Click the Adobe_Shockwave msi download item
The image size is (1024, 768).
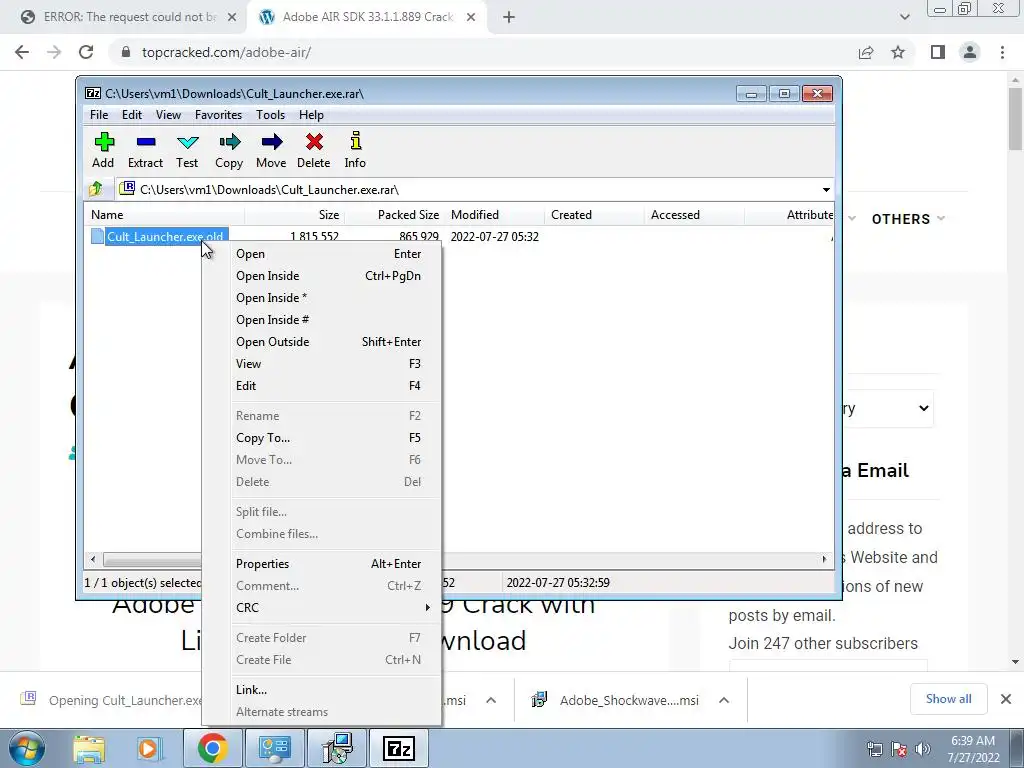coord(617,700)
